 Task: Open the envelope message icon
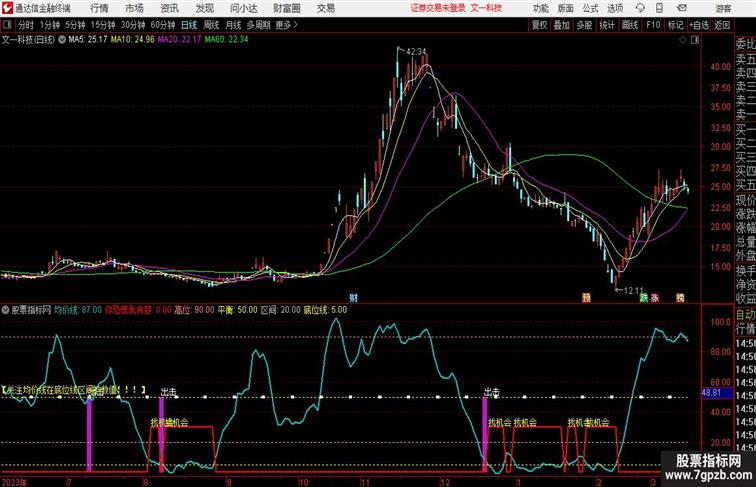pyautogui.click(x=681, y=8)
